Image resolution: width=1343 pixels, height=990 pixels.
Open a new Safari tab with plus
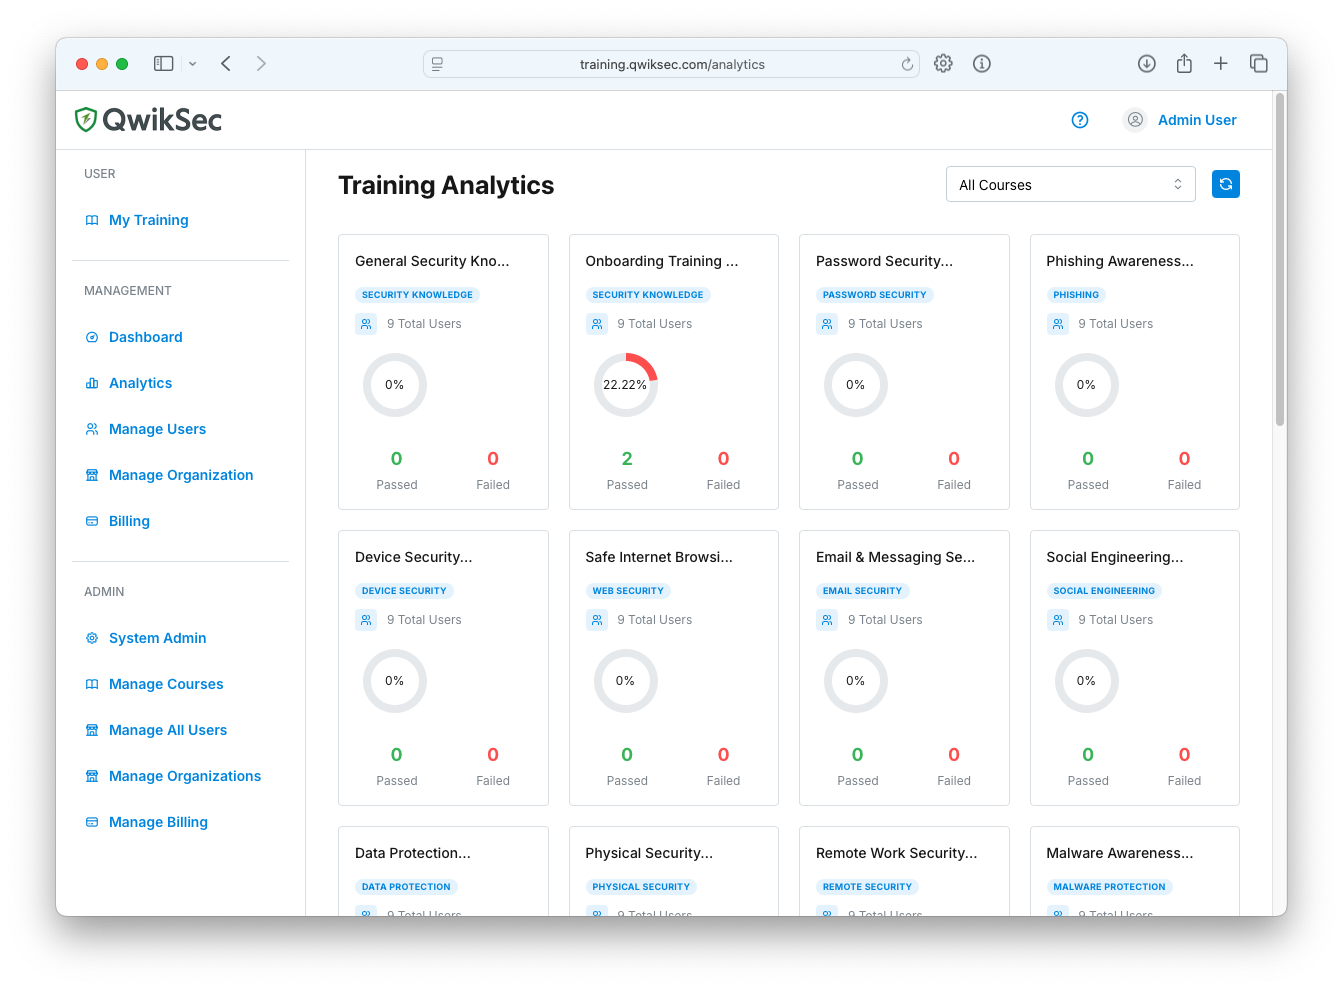pyautogui.click(x=1221, y=64)
